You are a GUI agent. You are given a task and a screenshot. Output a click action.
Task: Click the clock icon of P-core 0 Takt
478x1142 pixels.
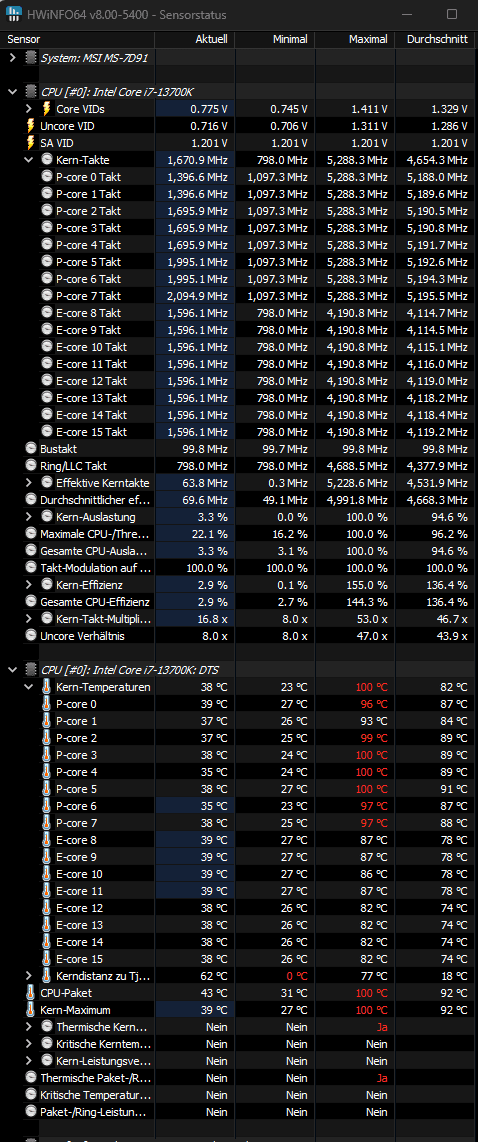click(47, 177)
